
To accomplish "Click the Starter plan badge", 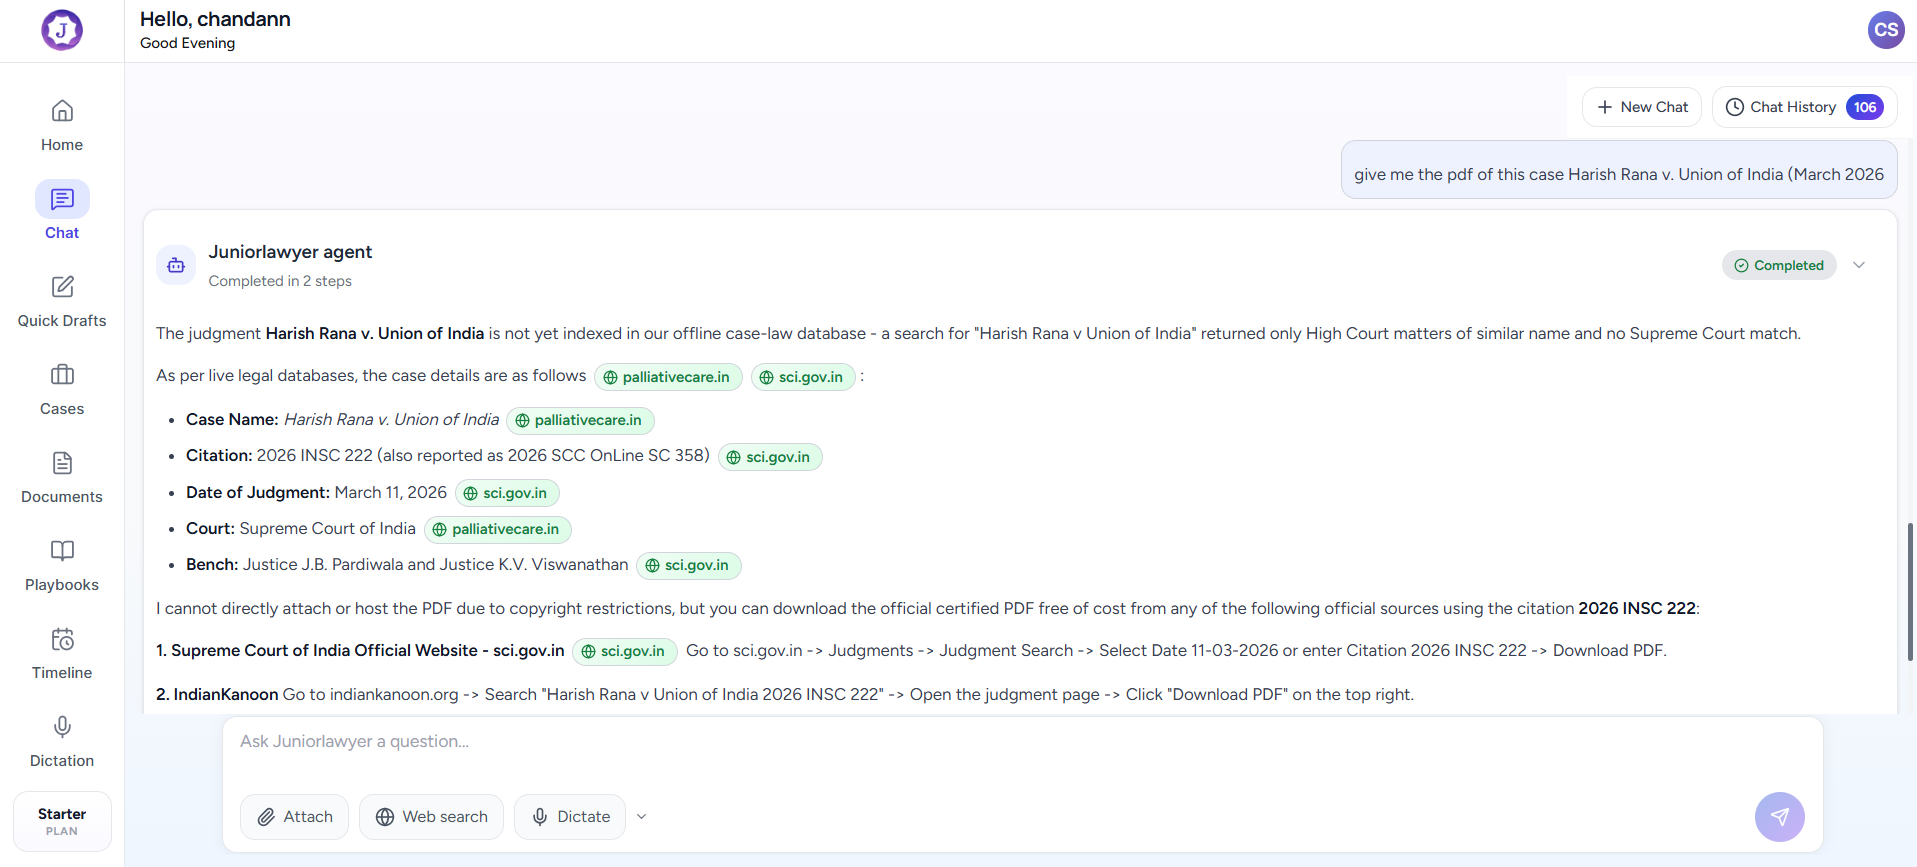I will coord(62,822).
